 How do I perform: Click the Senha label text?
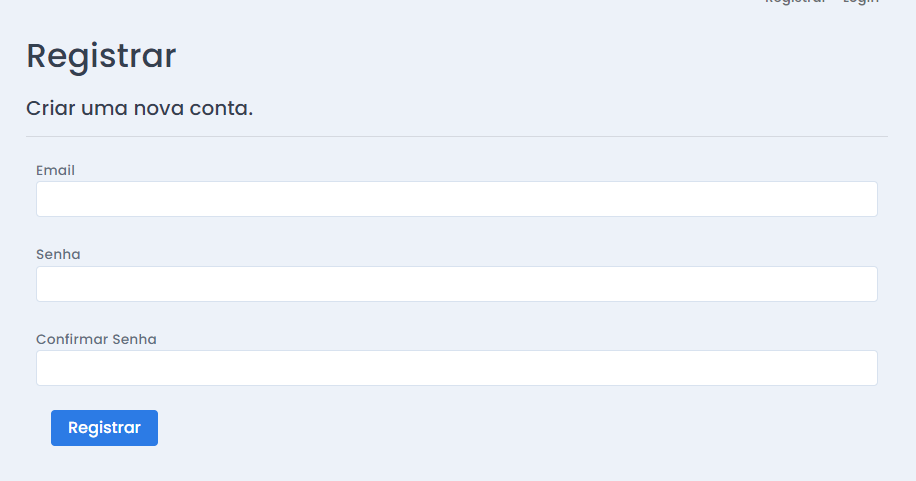coord(58,255)
